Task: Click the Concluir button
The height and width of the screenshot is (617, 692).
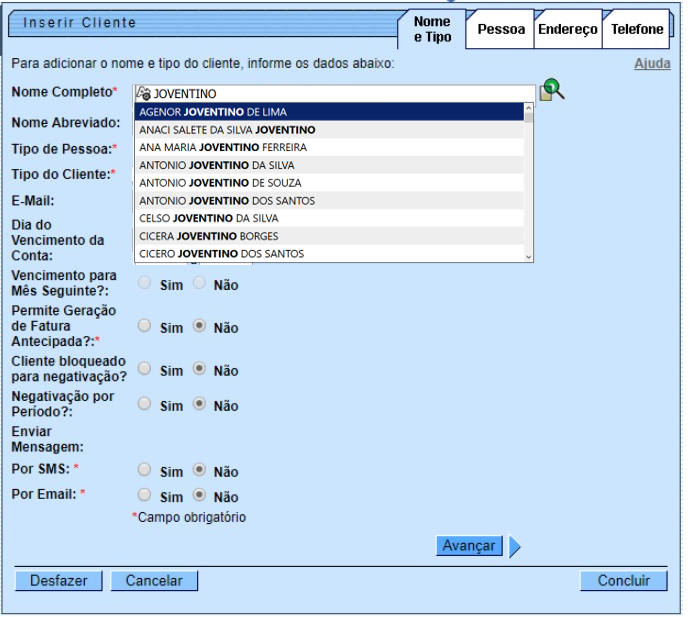Action: pyautogui.click(x=623, y=581)
